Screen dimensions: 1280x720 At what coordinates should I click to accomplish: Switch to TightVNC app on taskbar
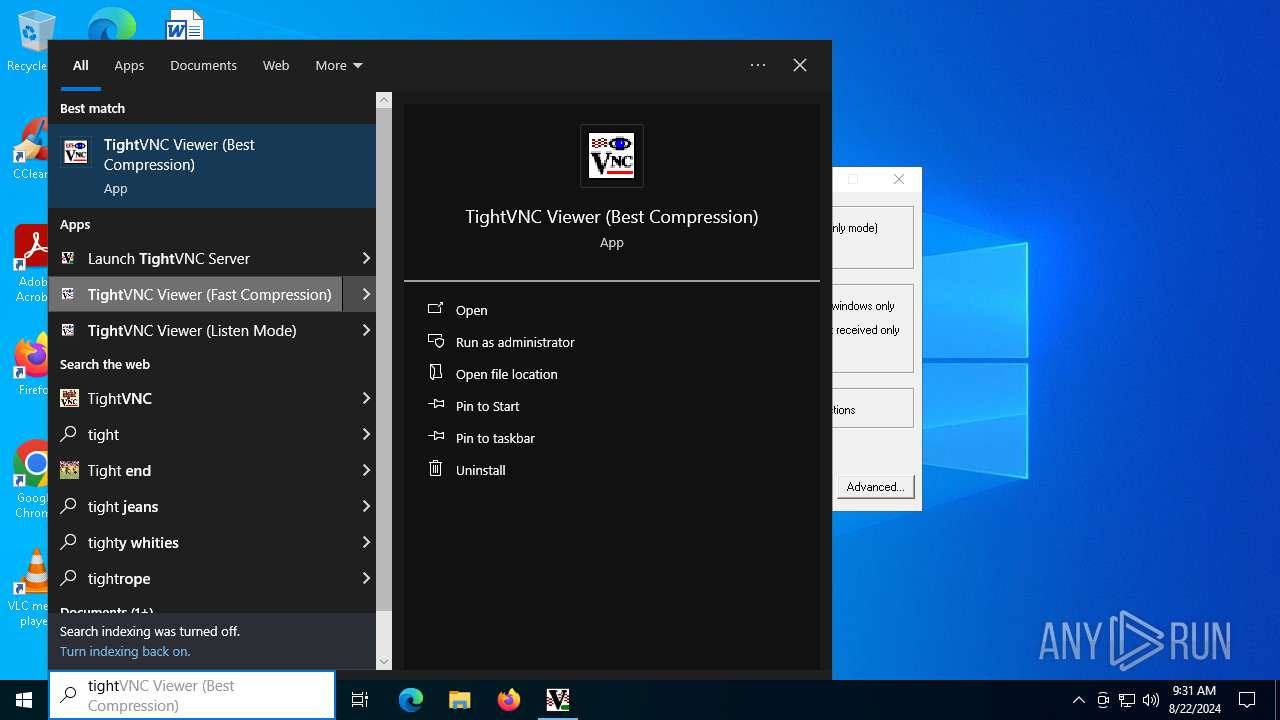pos(558,700)
